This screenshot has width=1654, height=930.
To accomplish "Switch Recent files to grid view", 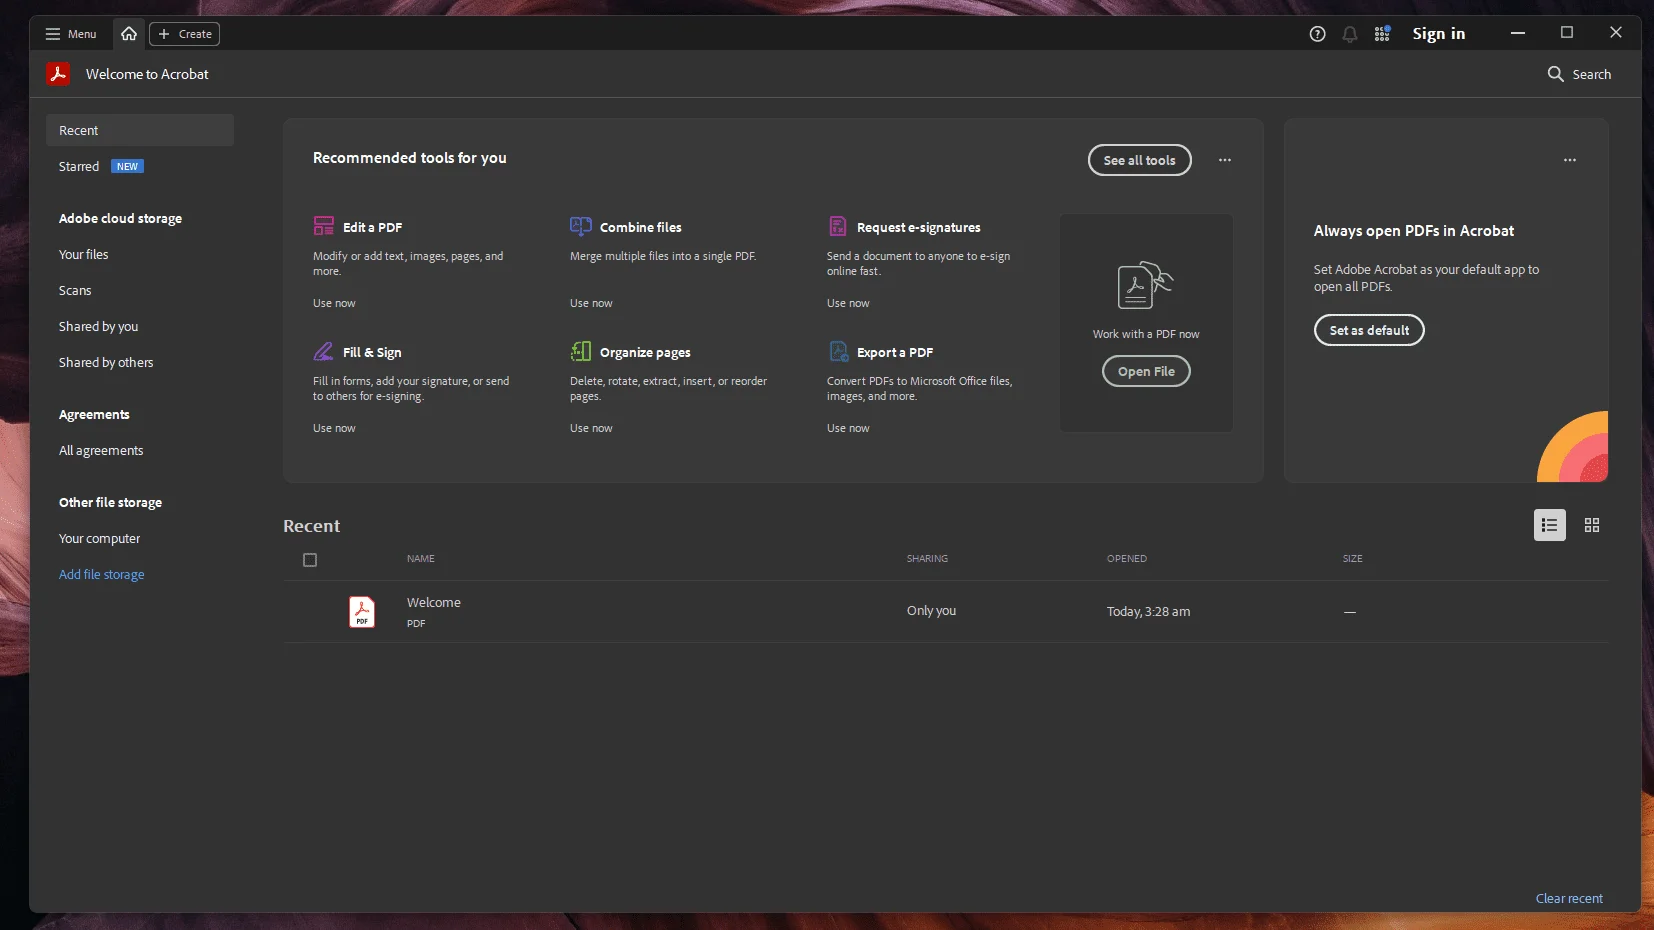I will [x=1592, y=525].
